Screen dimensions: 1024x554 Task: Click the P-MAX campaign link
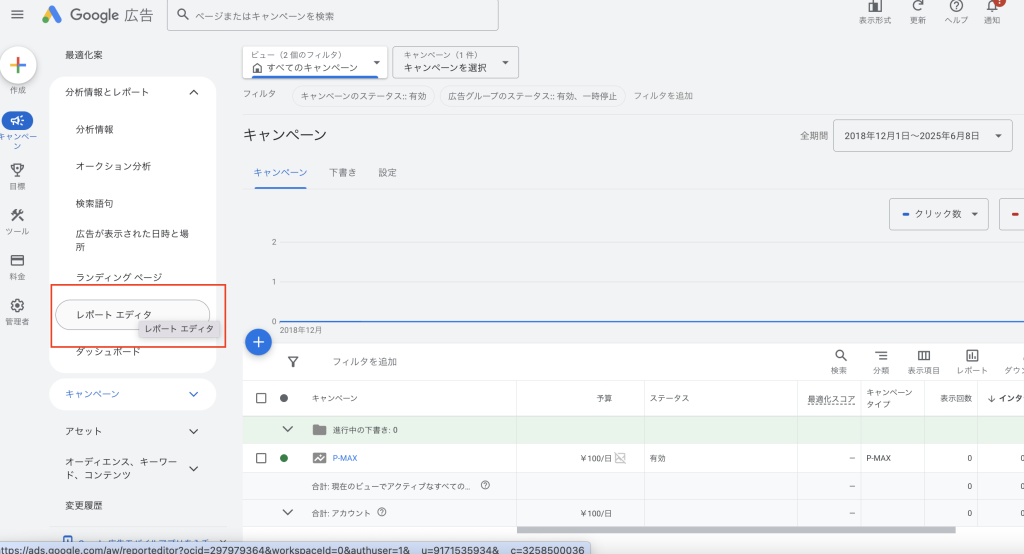[344, 458]
